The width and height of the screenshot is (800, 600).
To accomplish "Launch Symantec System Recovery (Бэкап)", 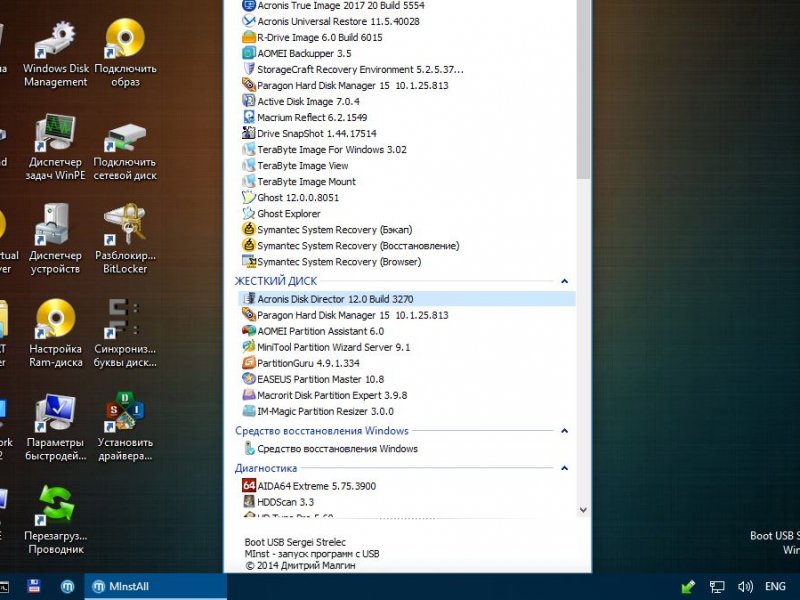I will coord(327,230).
